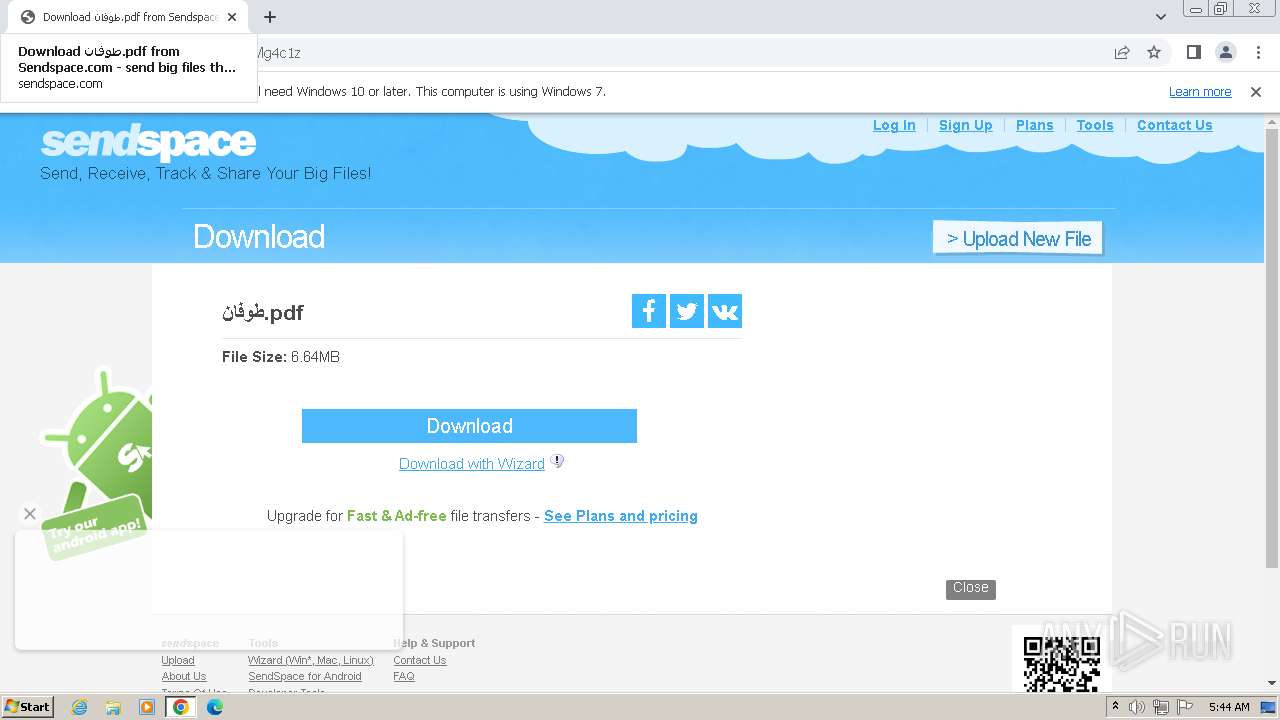The width and height of the screenshot is (1280, 720).
Task: Open File Explorer from taskbar
Action: click(x=113, y=707)
